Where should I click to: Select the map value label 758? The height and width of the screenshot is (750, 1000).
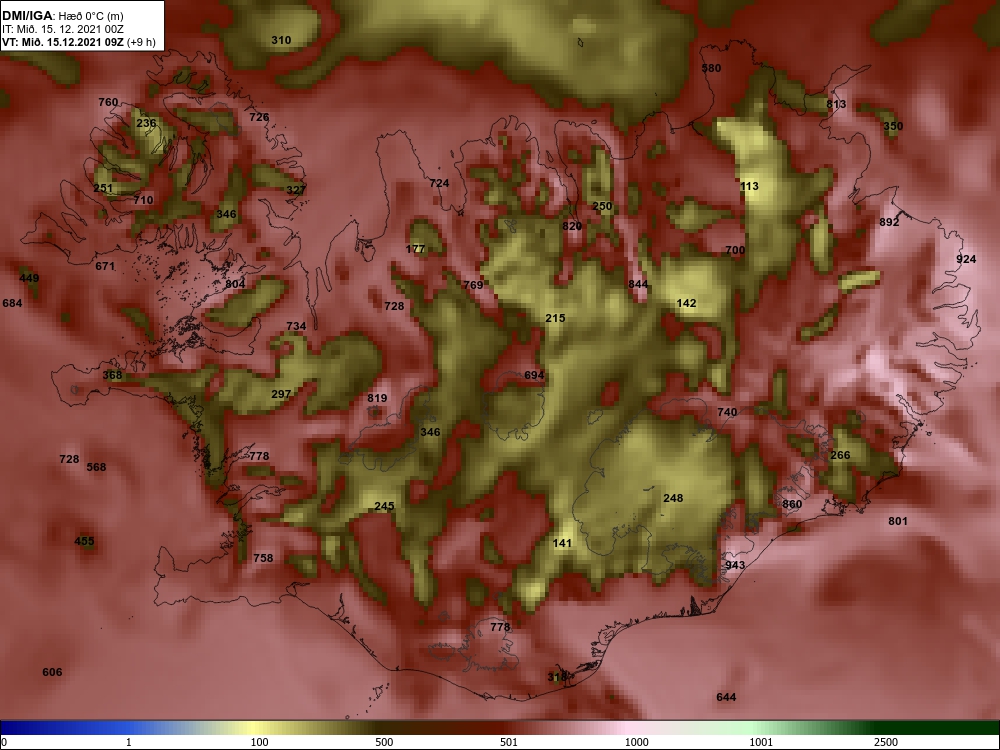pyautogui.click(x=263, y=558)
